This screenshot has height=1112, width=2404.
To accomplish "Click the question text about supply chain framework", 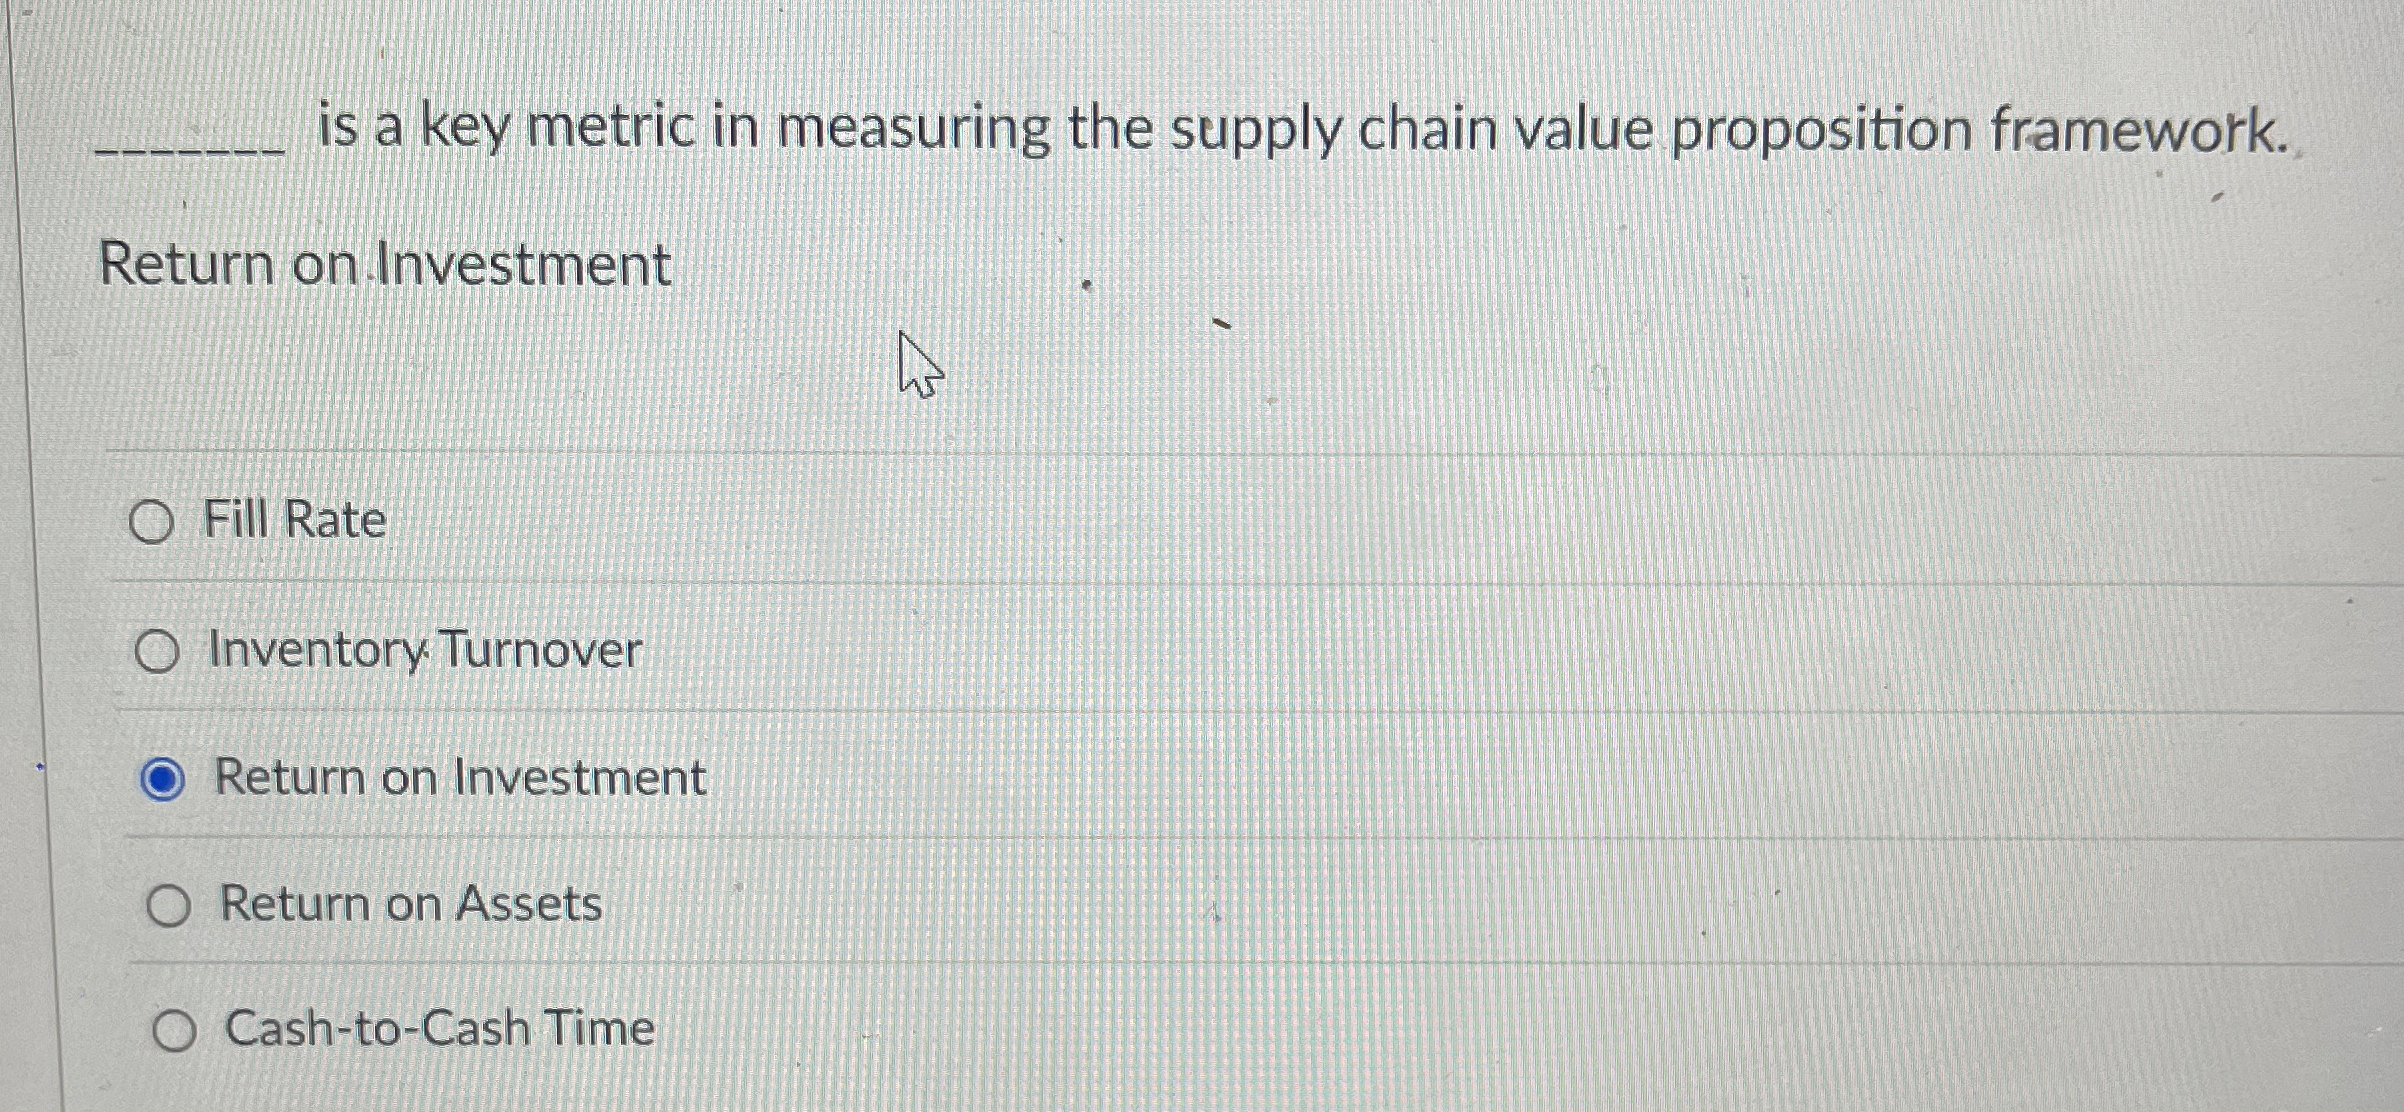I will click(x=1200, y=130).
